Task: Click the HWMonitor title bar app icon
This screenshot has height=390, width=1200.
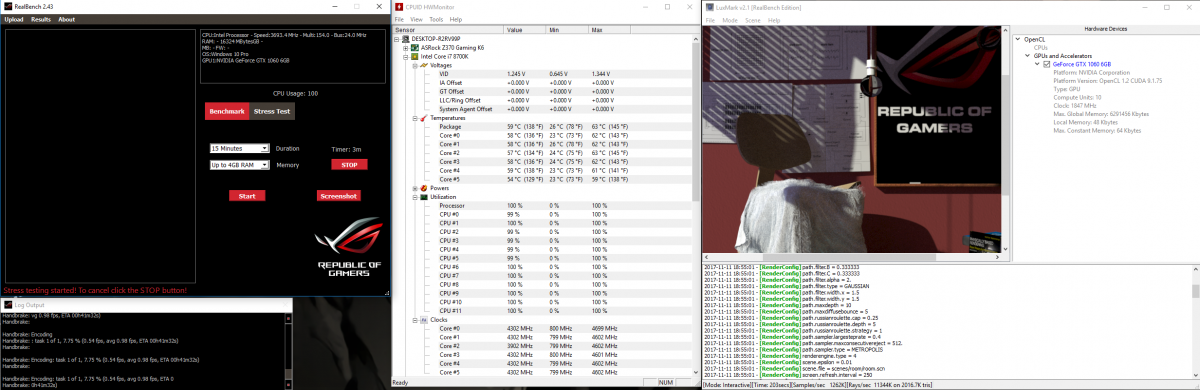Action: [399, 6]
